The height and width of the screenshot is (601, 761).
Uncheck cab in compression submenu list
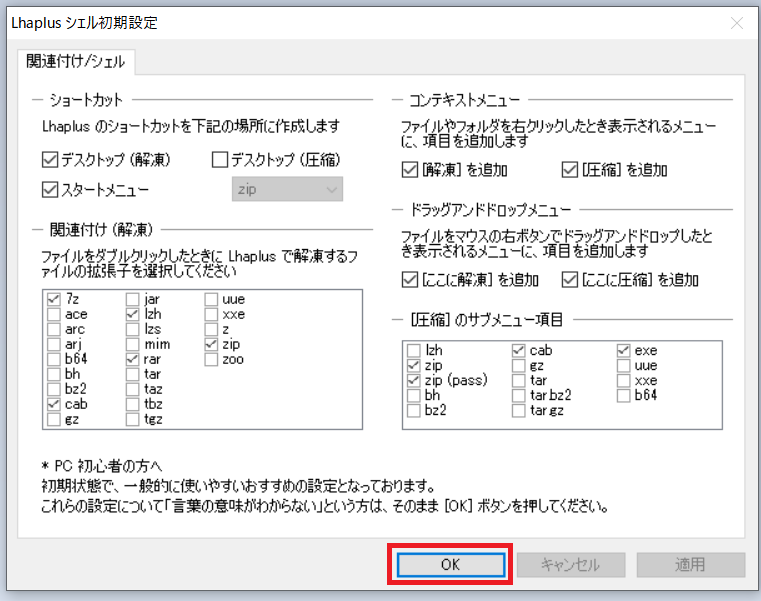pyautogui.click(x=519, y=350)
